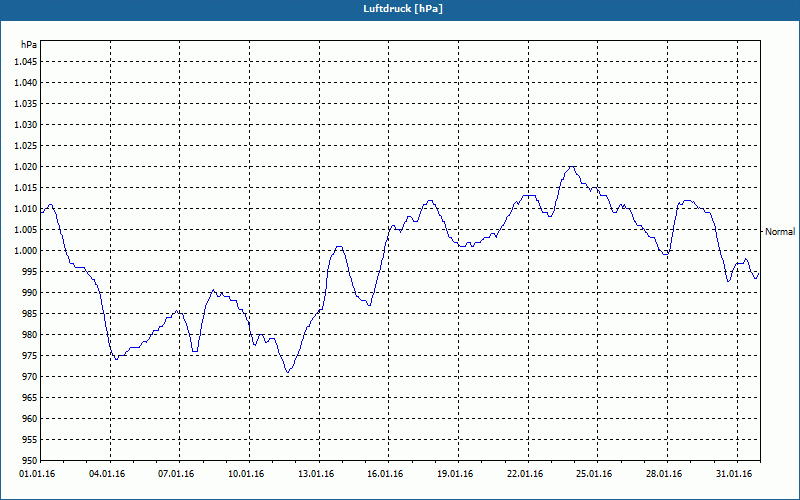Click the 22.01.16 date label
The image size is (800, 500).
tap(524, 474)
